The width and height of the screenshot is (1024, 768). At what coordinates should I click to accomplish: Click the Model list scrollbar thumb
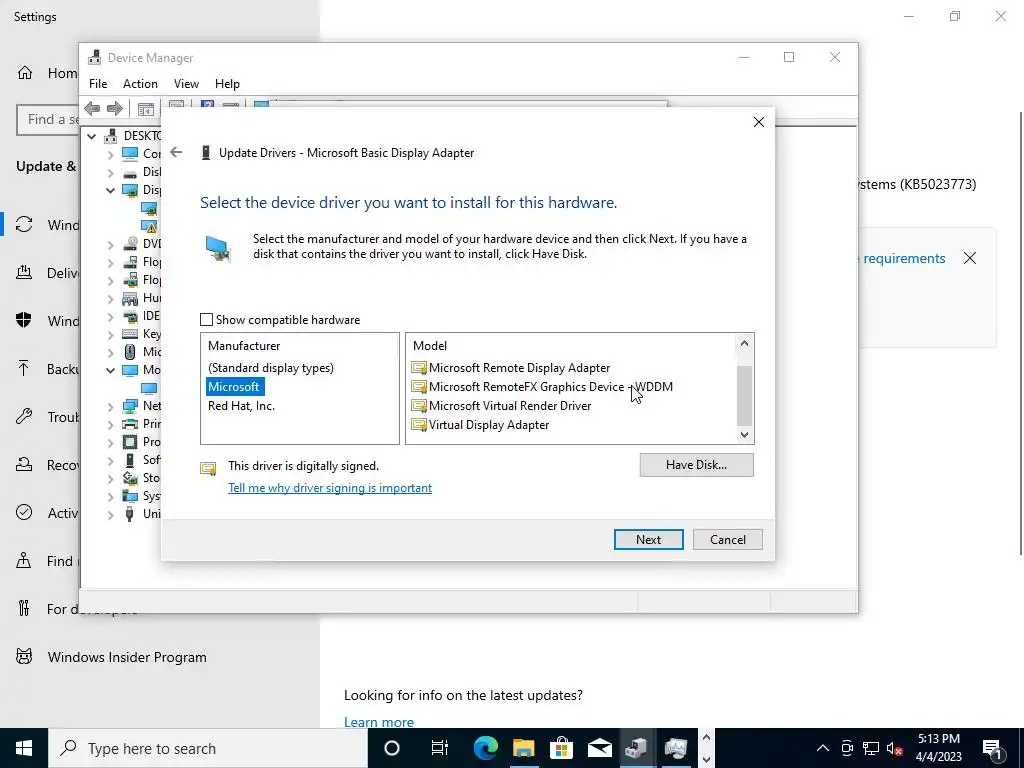(744, 396)
